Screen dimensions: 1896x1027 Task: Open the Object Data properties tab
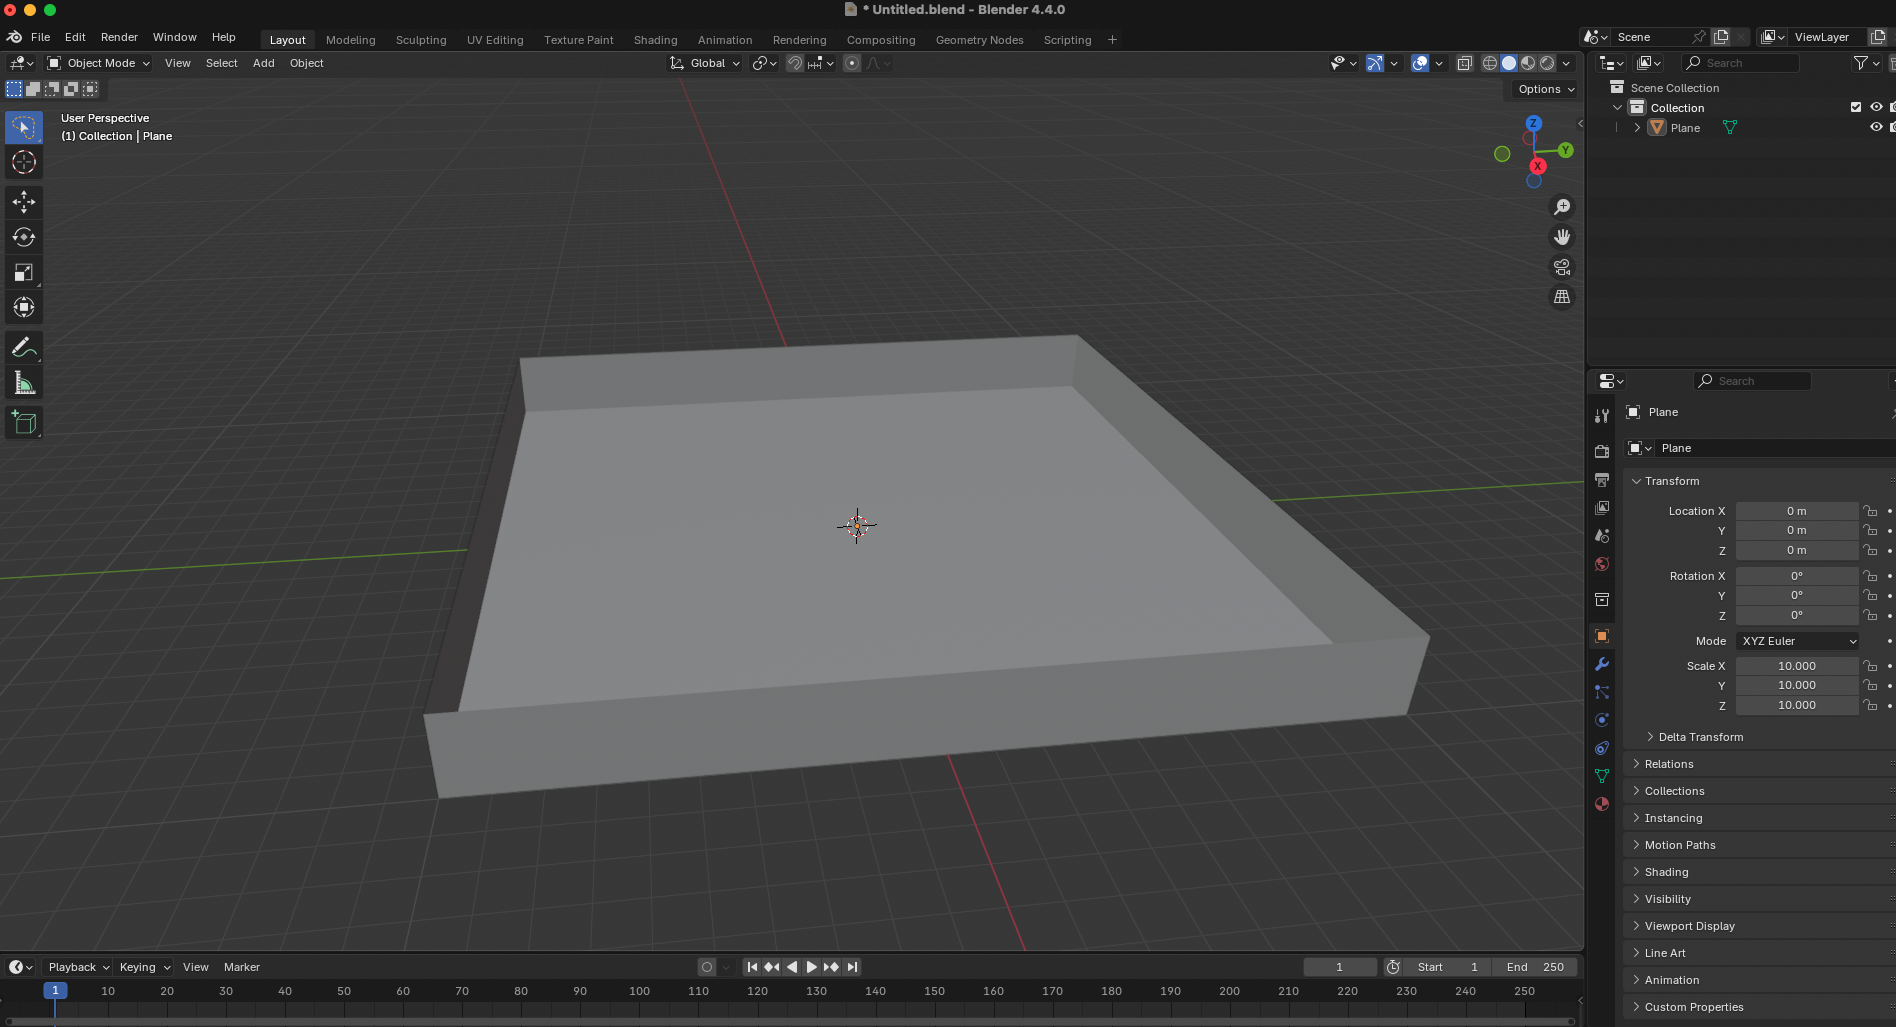point(1602,776)
